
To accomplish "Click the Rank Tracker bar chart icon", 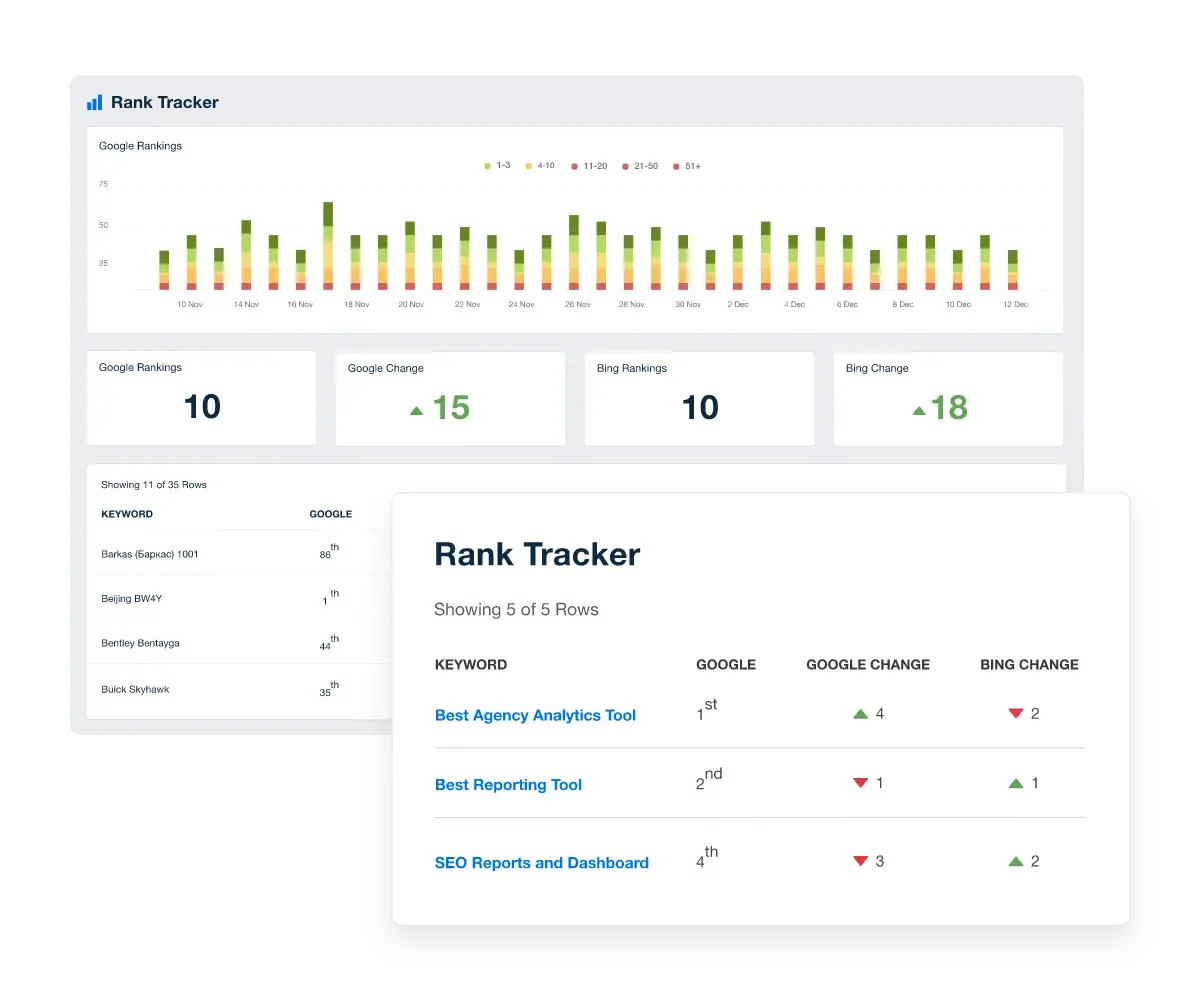I will point(95,101).
